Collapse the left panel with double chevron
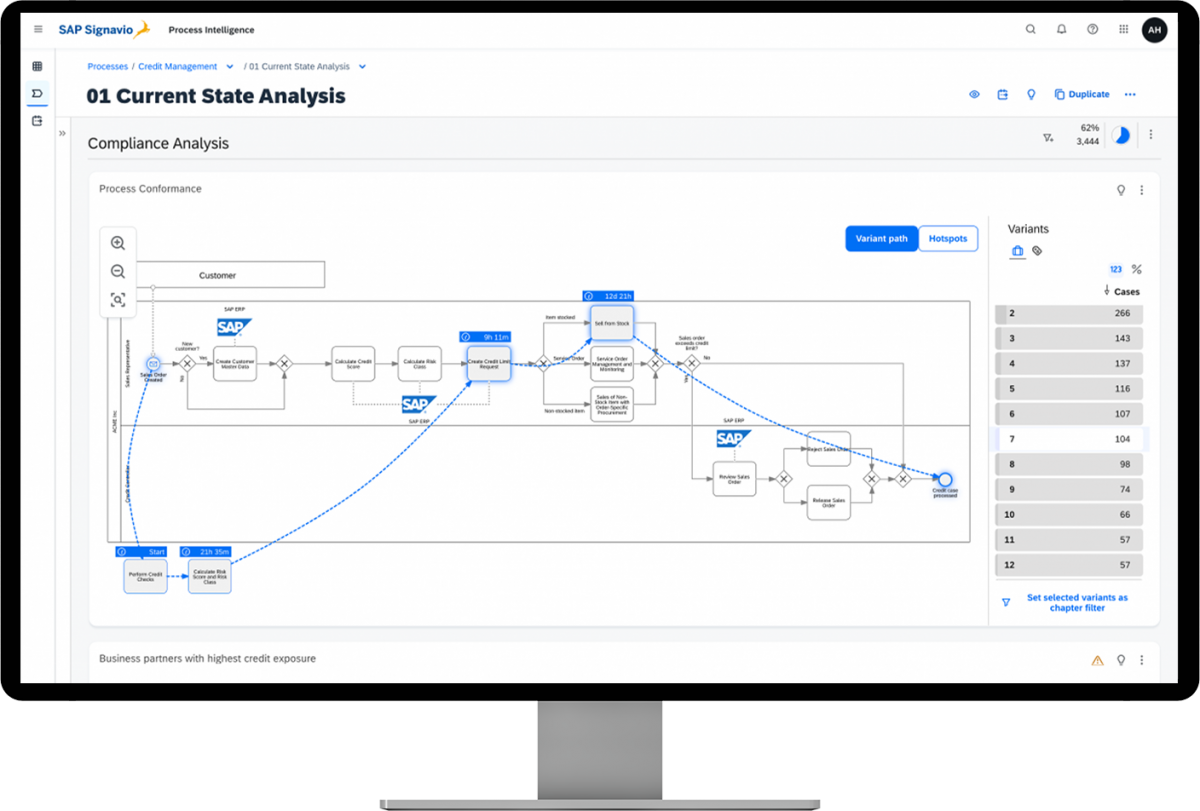The width and height of the screenshot is (1200, 811). (62, 132)
